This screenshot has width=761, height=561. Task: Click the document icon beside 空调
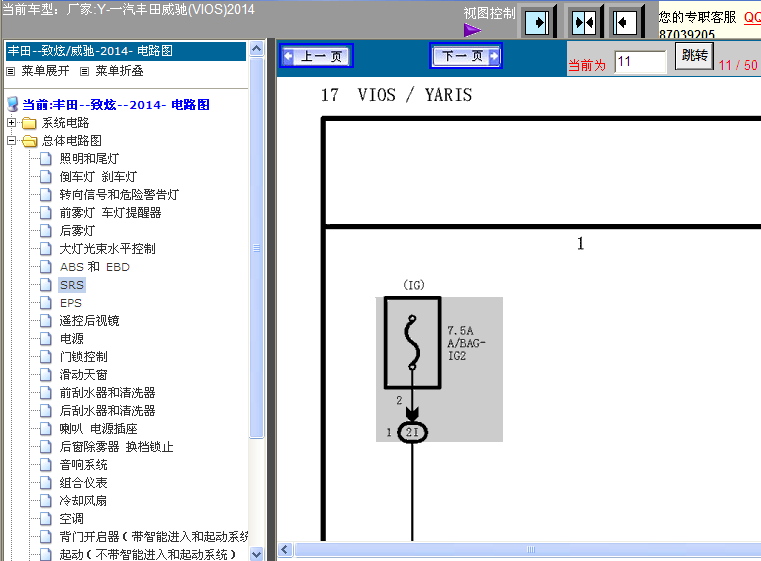pyautogui.click(x=46, y=519)
